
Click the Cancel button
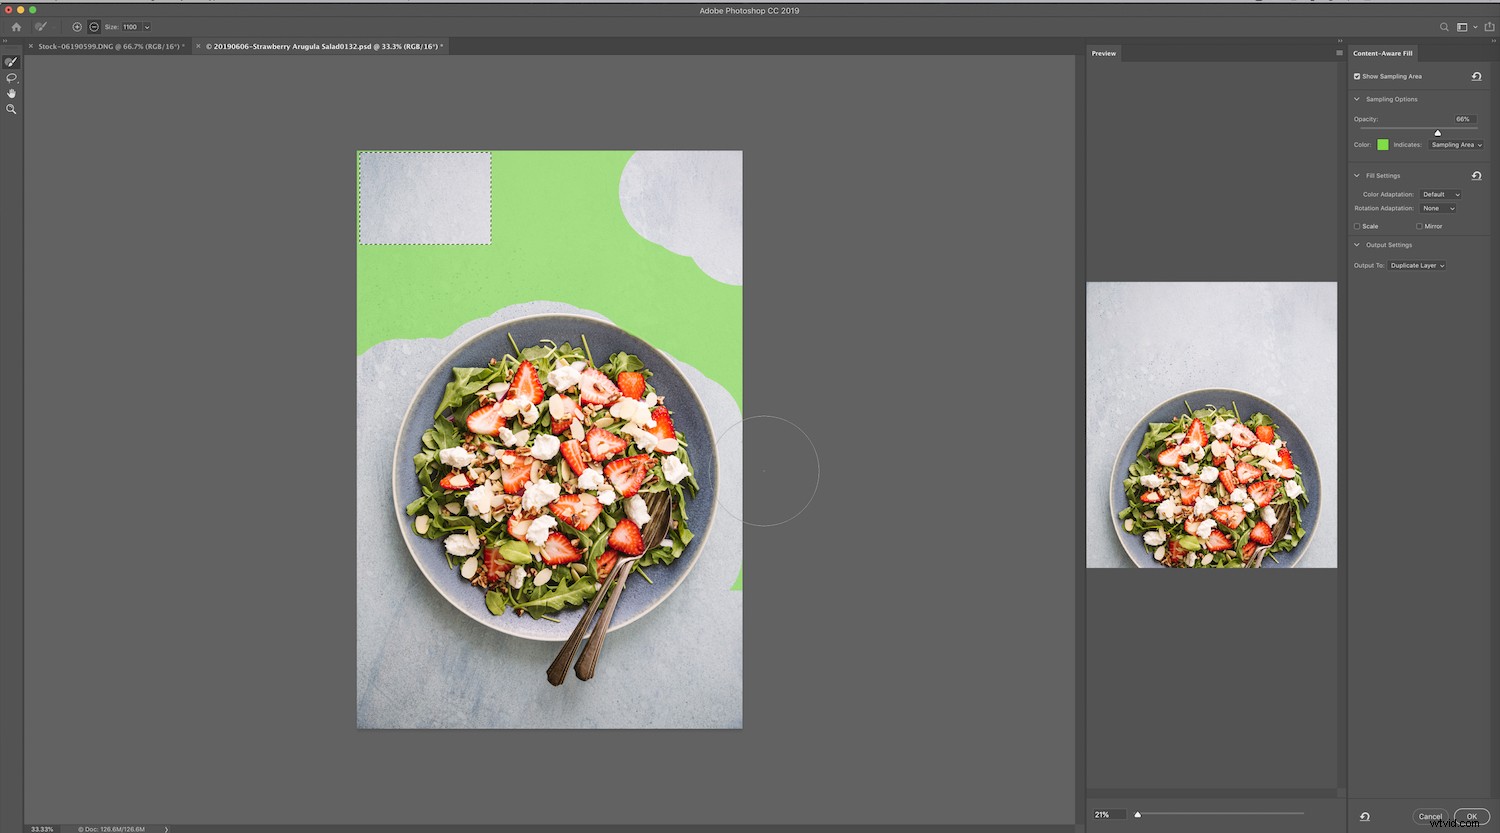tap(1430, 816)
